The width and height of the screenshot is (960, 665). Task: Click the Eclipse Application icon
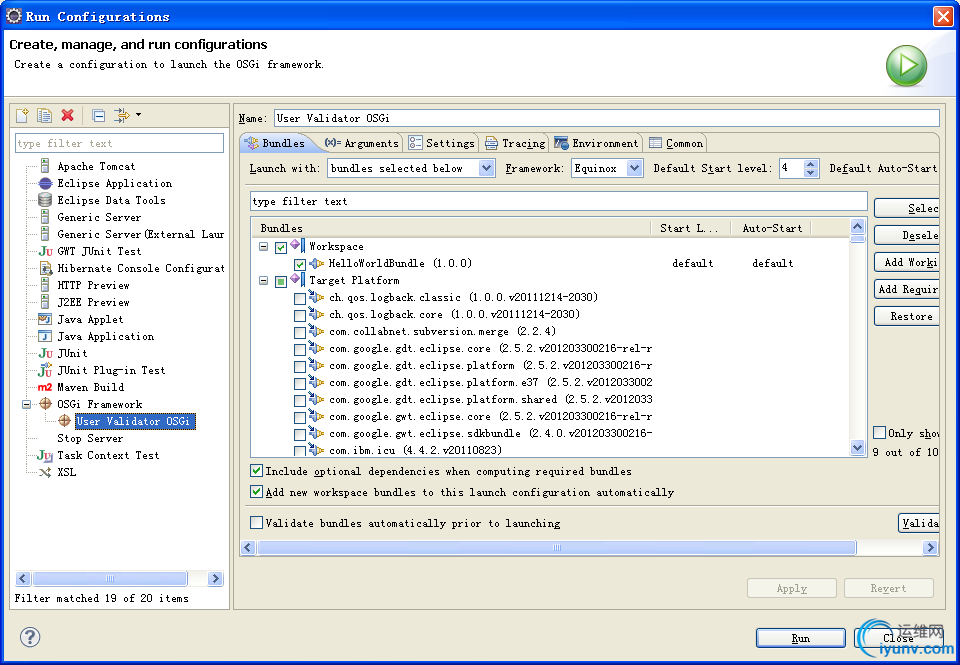click(45, 183)
